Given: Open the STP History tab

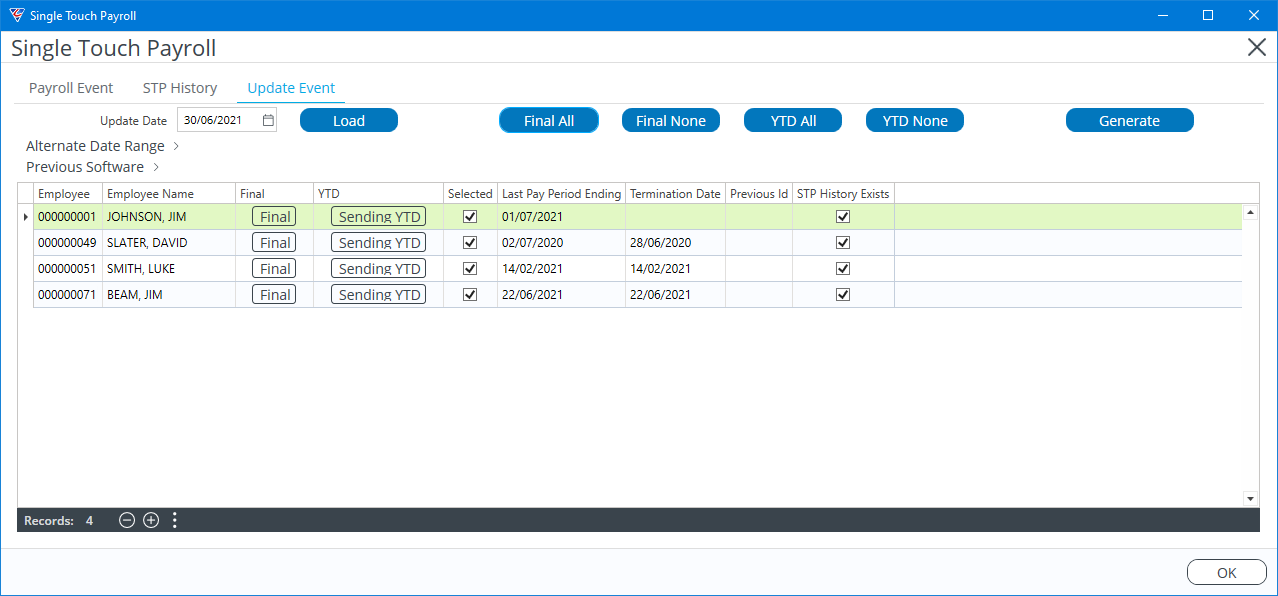Looking at the screenshot, I should [x=180, y=88].
